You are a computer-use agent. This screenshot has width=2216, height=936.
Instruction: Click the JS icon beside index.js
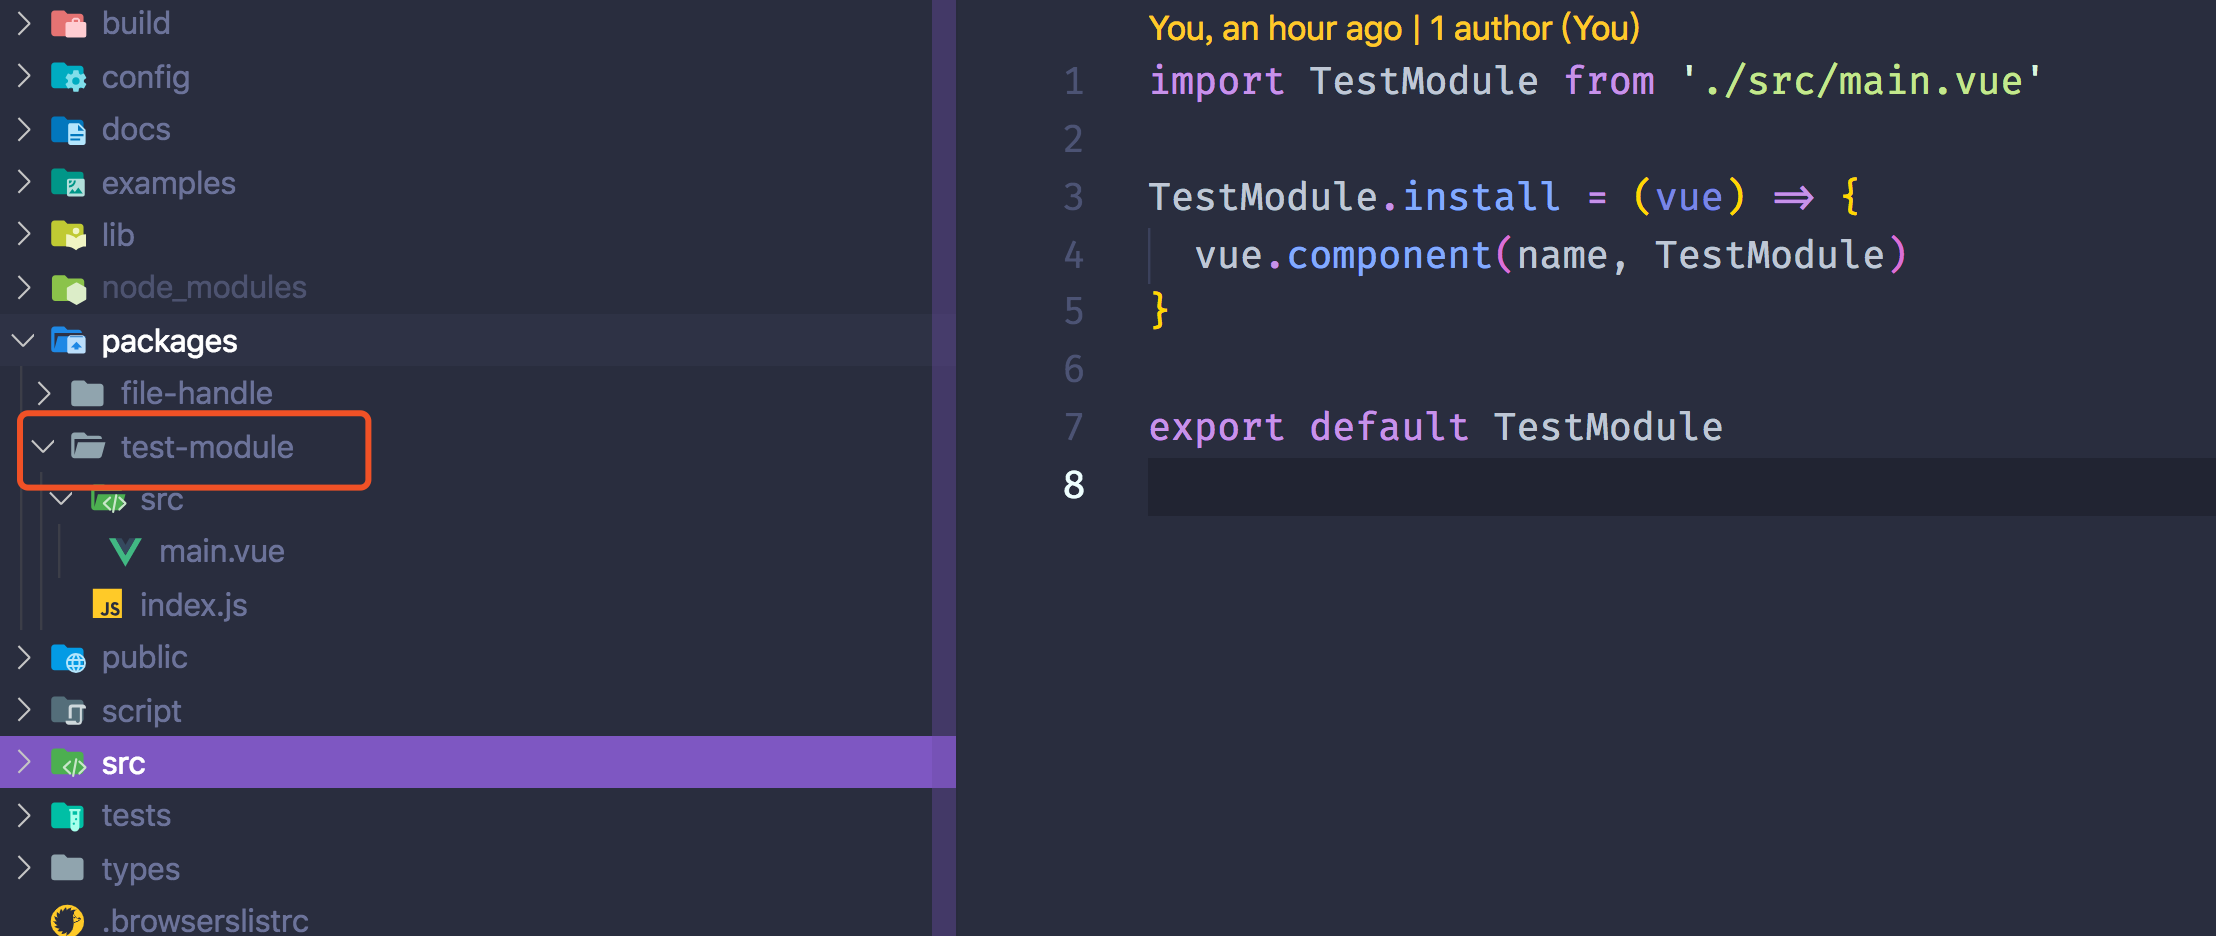click(x=107, y=604)
